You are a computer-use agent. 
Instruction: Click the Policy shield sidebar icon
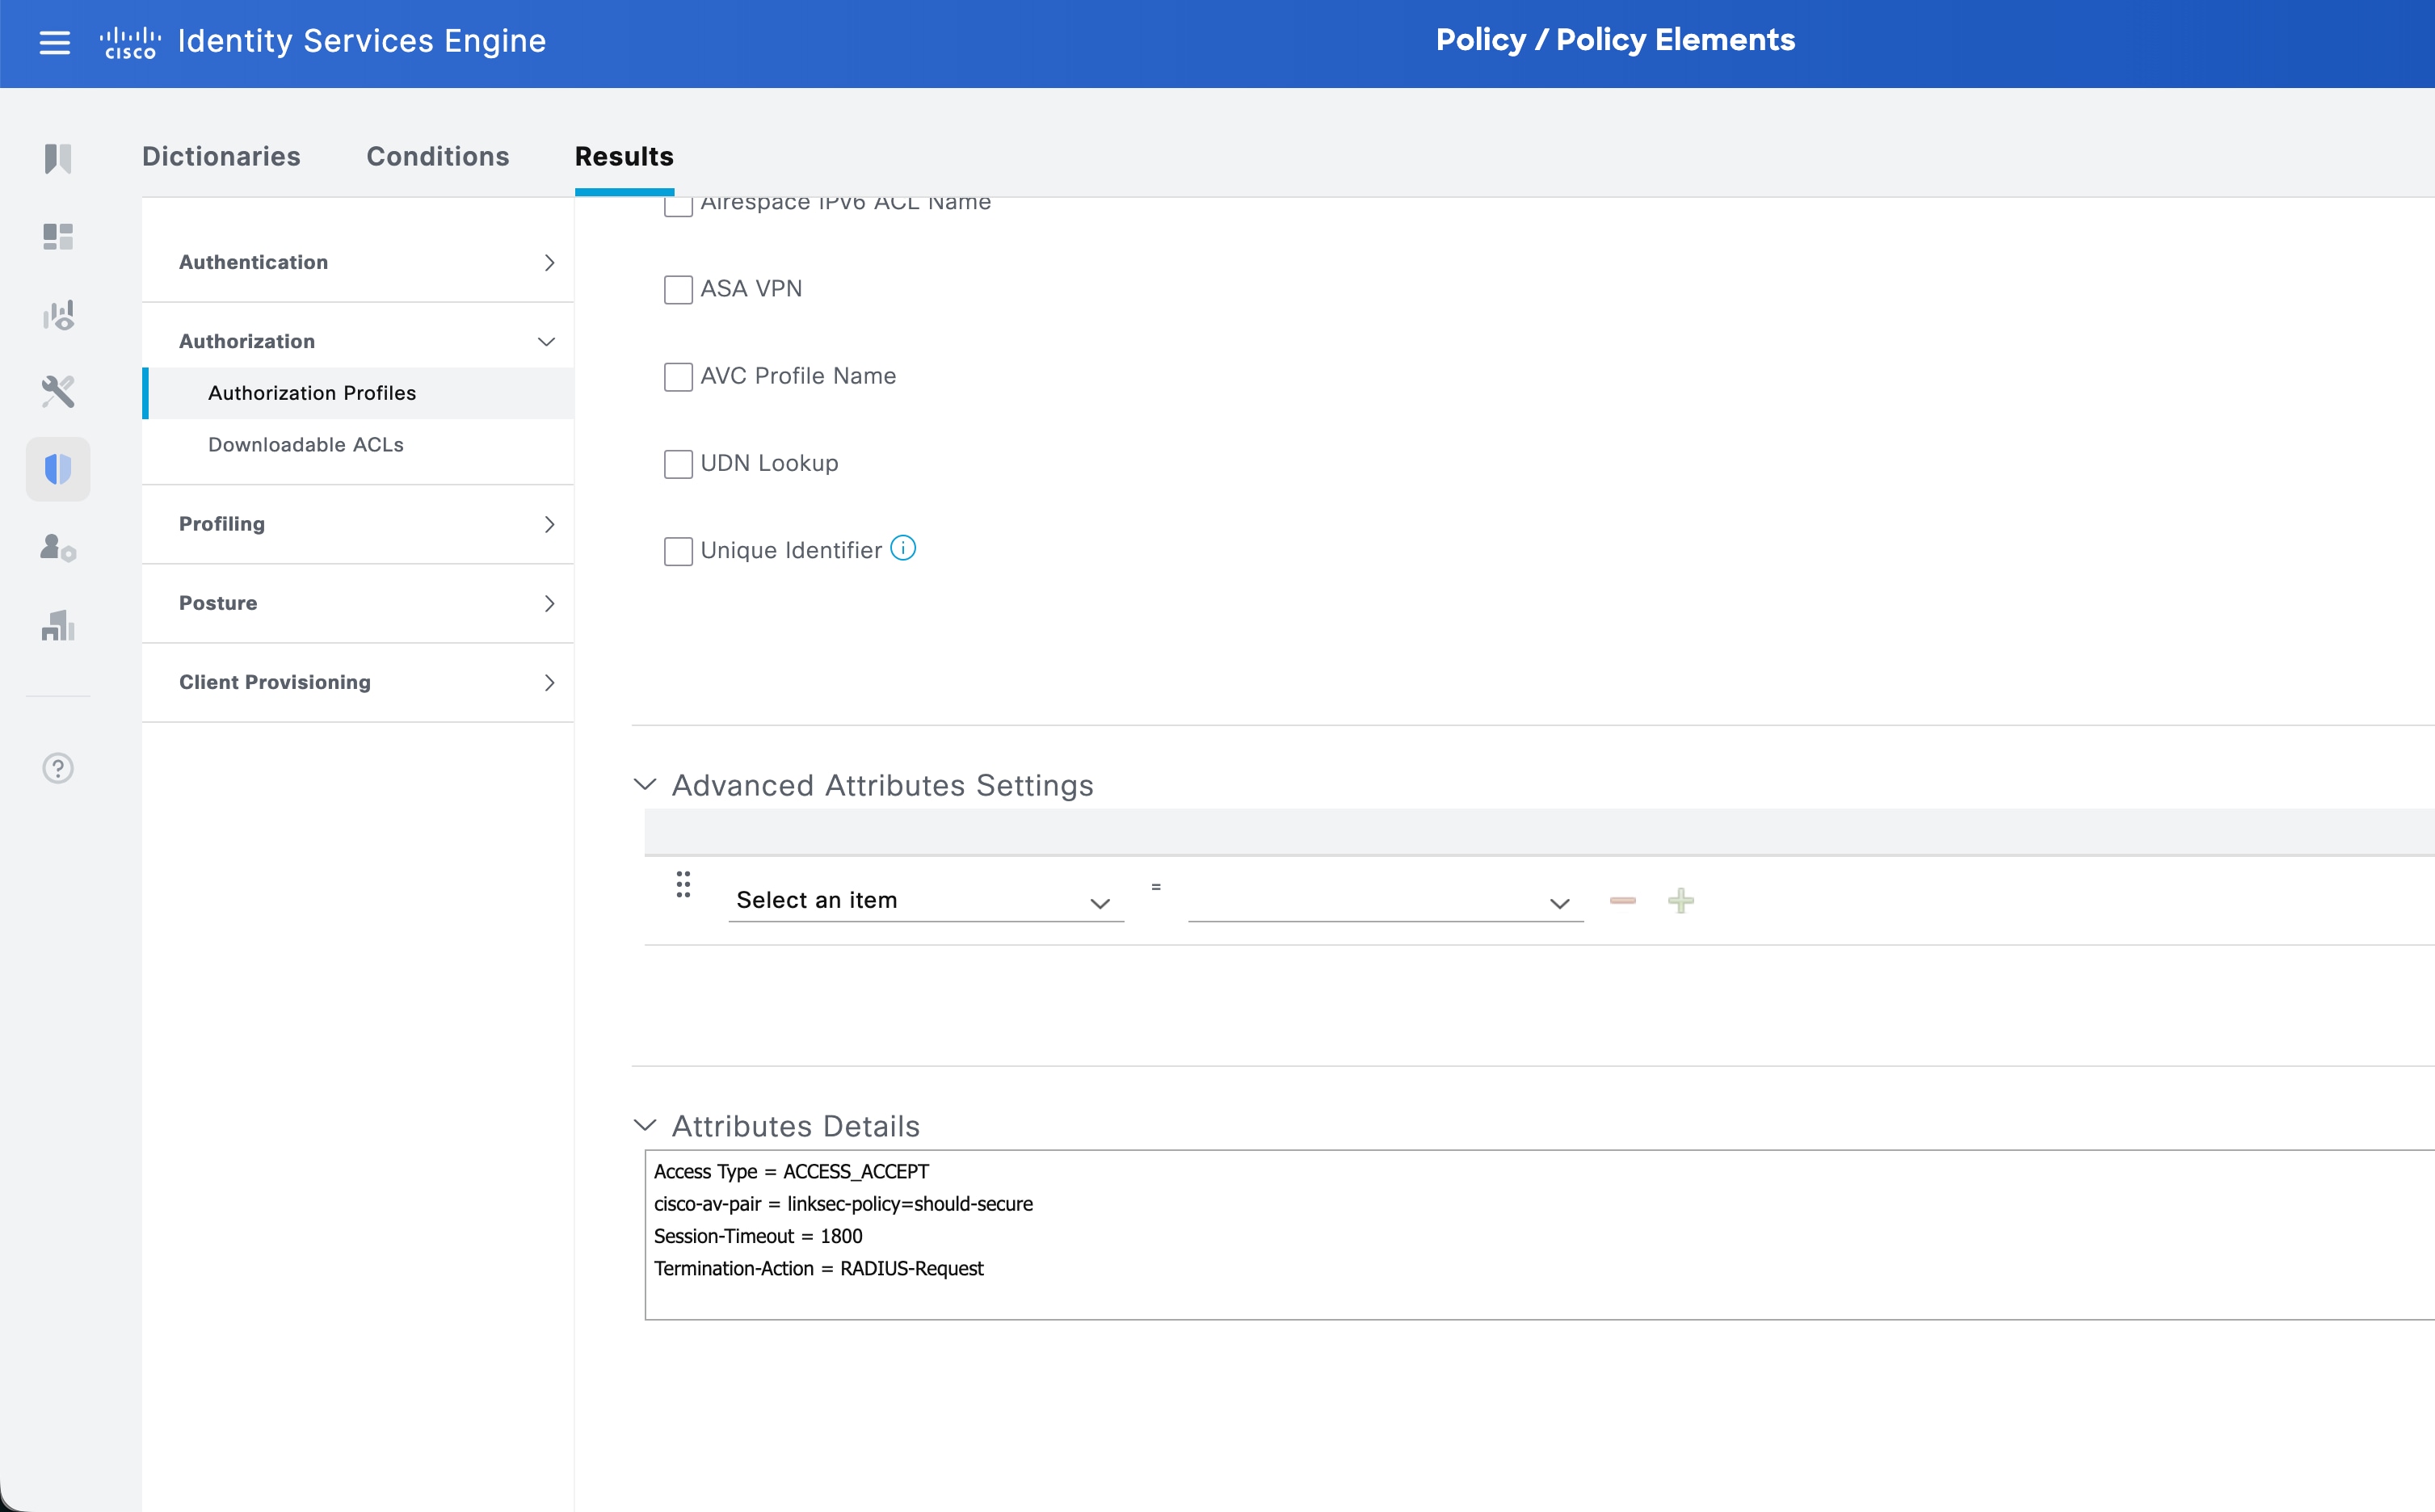pyautogui.click(x=58, y=469)
